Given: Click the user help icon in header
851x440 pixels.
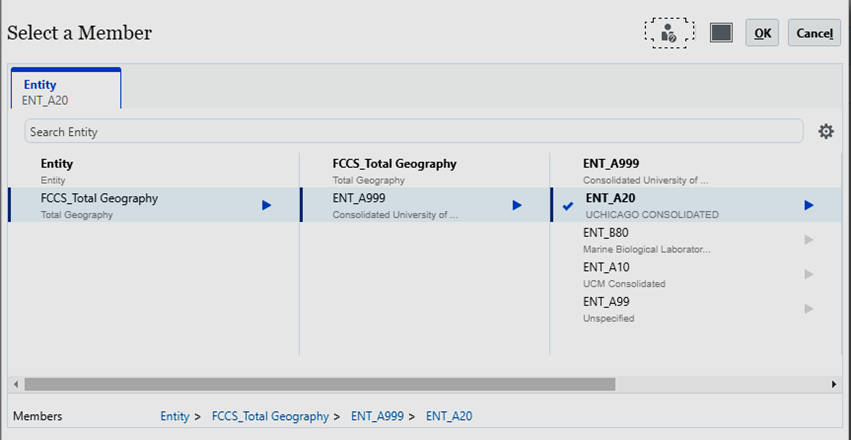Looking at the screenshot, I should (x=669, y=33).
